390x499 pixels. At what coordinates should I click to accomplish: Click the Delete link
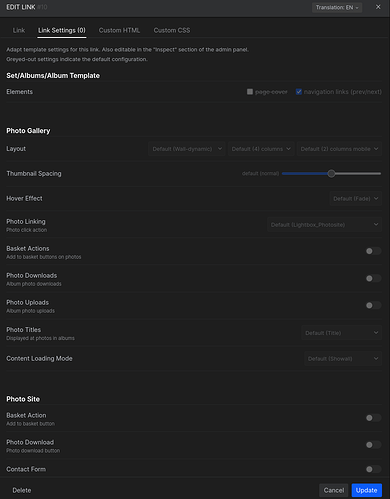[22, 490]
